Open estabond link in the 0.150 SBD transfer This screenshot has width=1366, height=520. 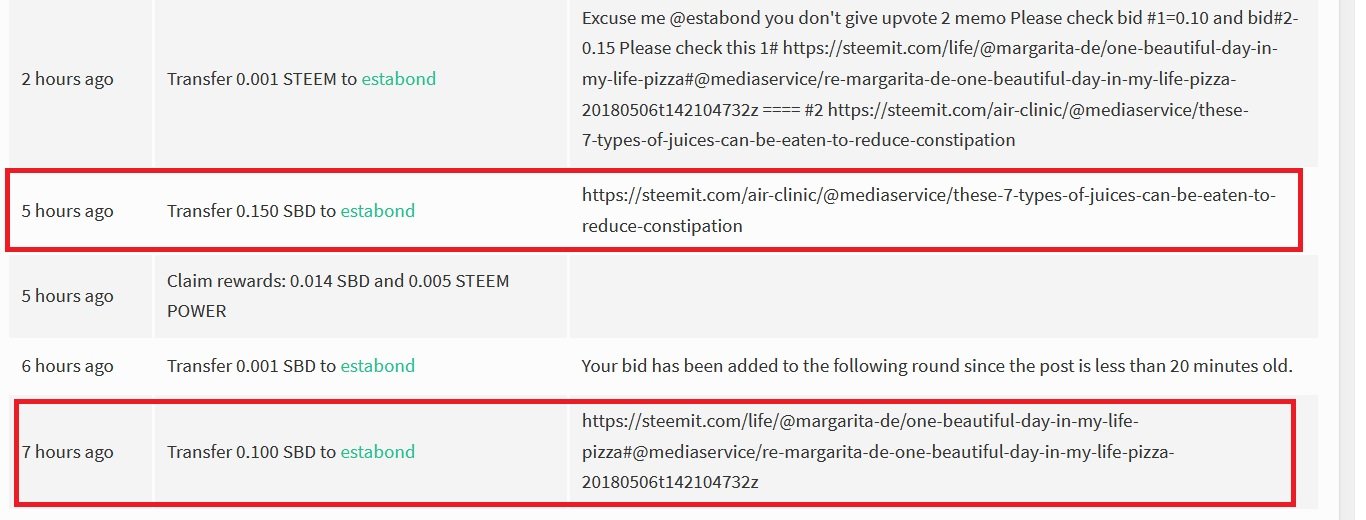pyautogui.click(x=378, y=211)
